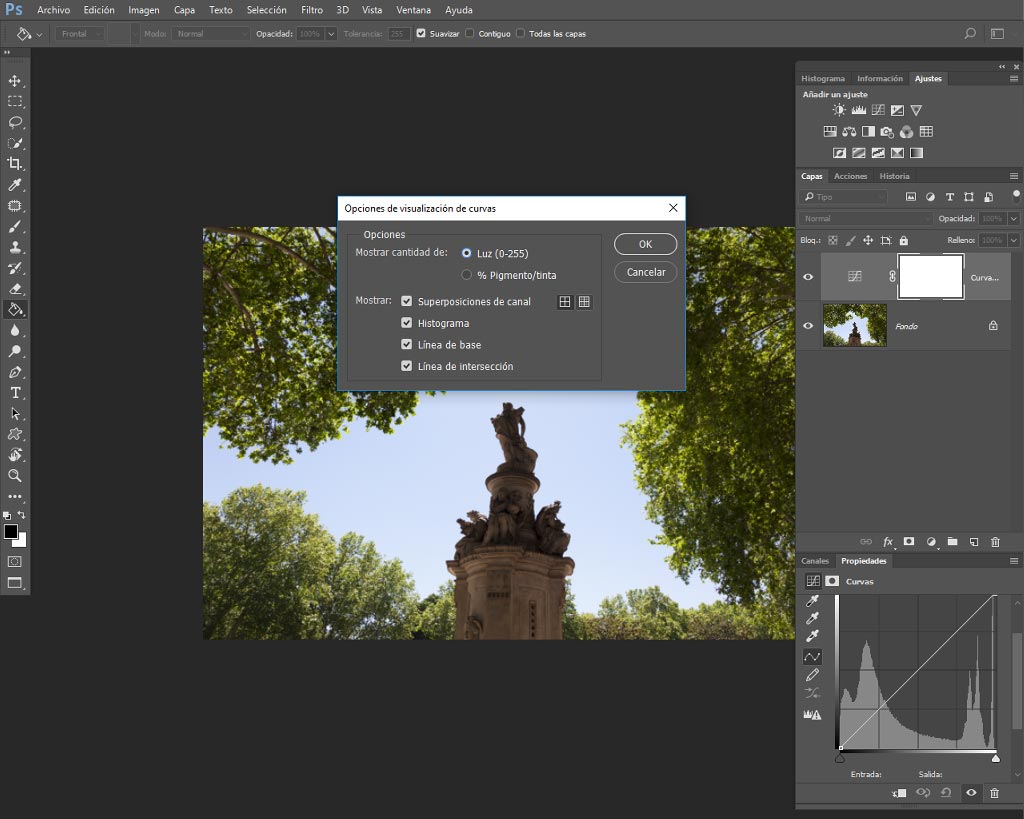The image size is (1024, 819).
Task: Open the Filtro menu
Action: (x=312, y=10)
